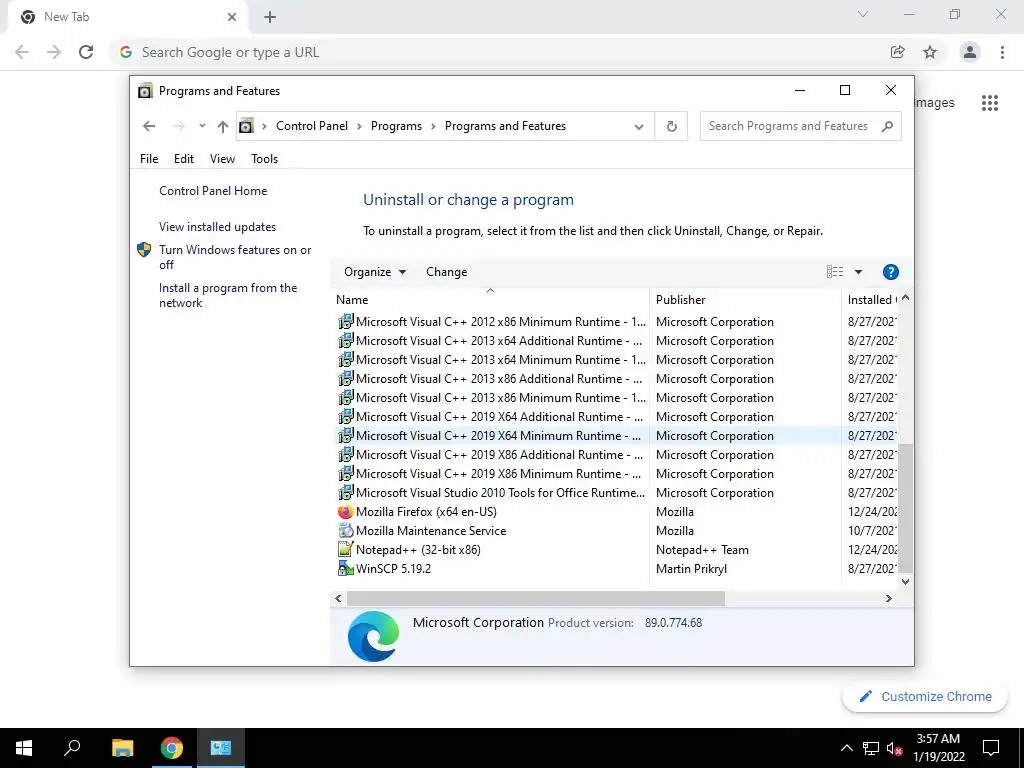Open a new Chrome tab with plus icon

270,17
